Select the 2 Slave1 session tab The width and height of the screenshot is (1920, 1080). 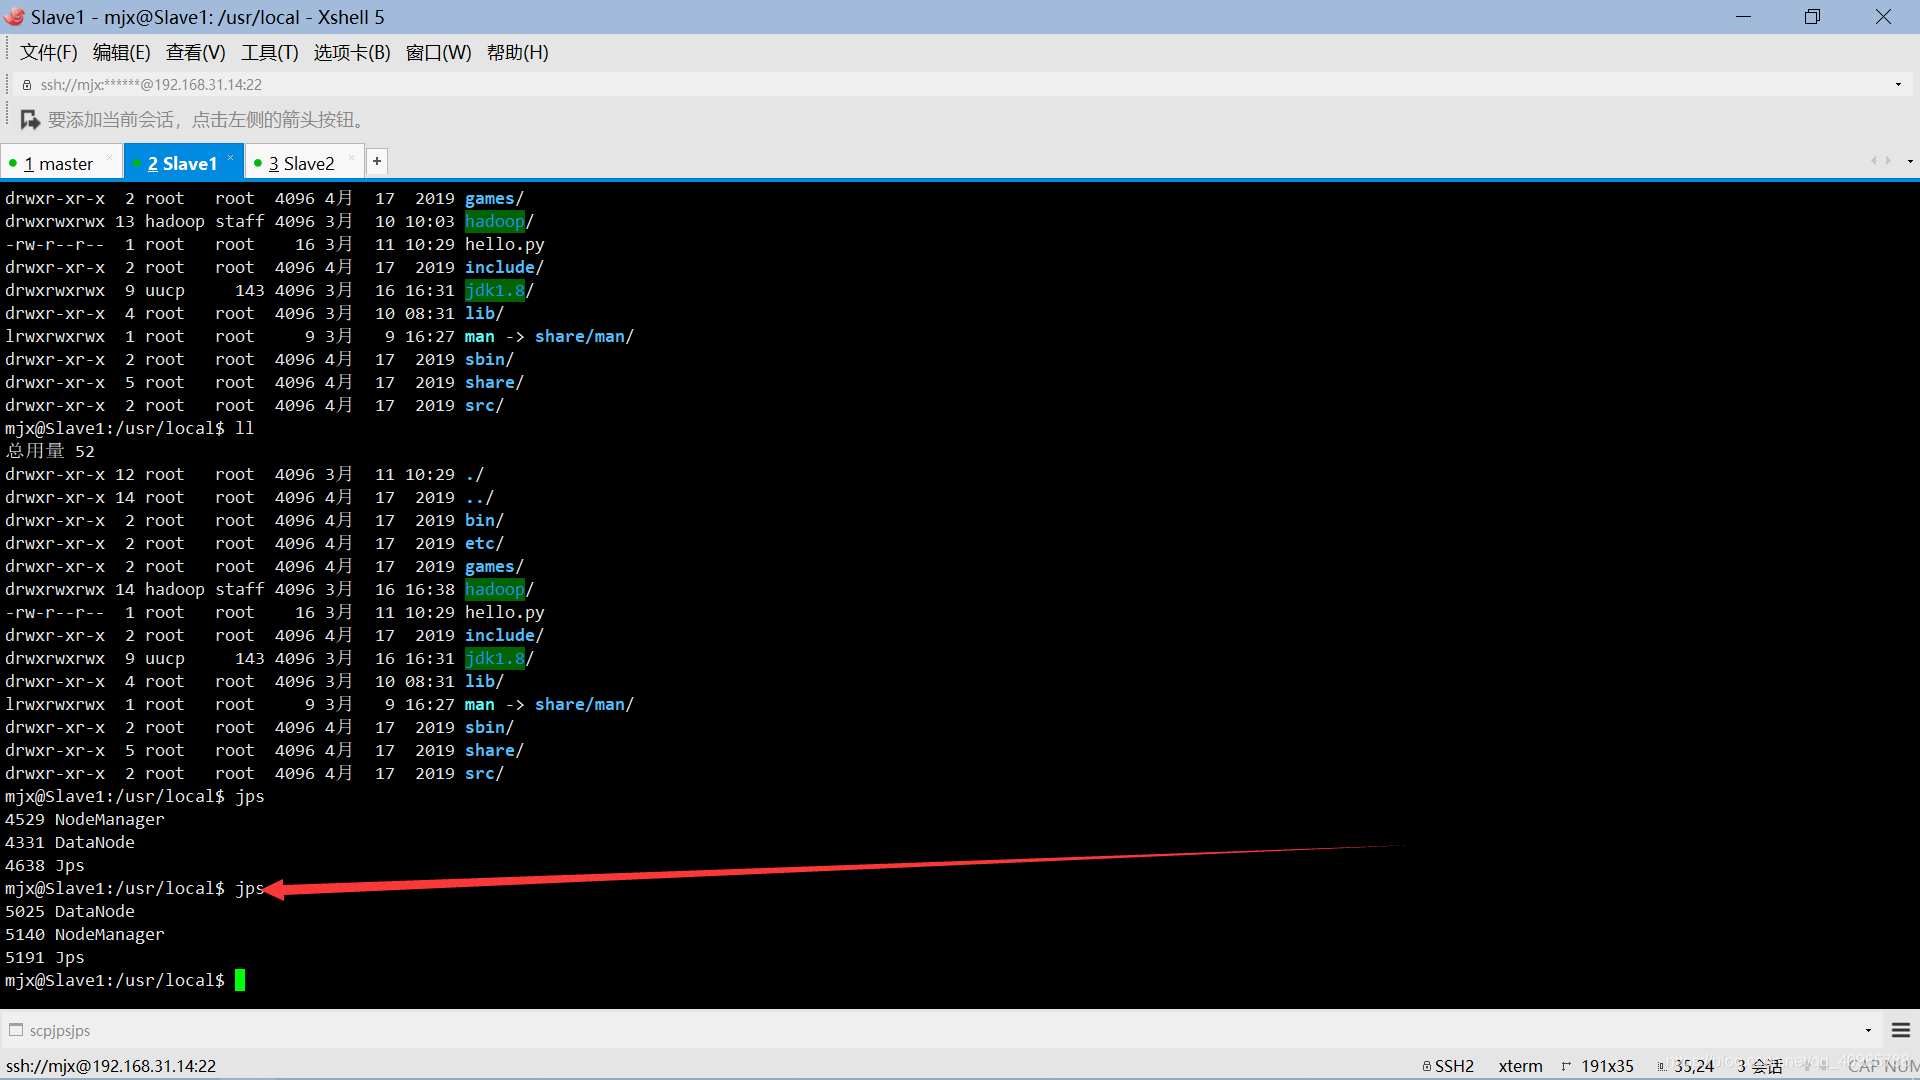pyautogui.click(x=182, y=163)
